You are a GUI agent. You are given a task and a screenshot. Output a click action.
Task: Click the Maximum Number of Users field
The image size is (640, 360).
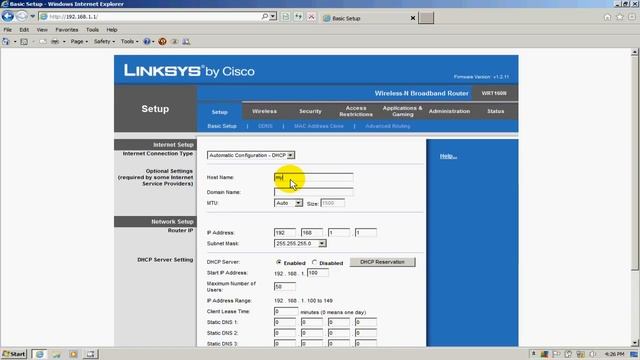pos(284,287)
